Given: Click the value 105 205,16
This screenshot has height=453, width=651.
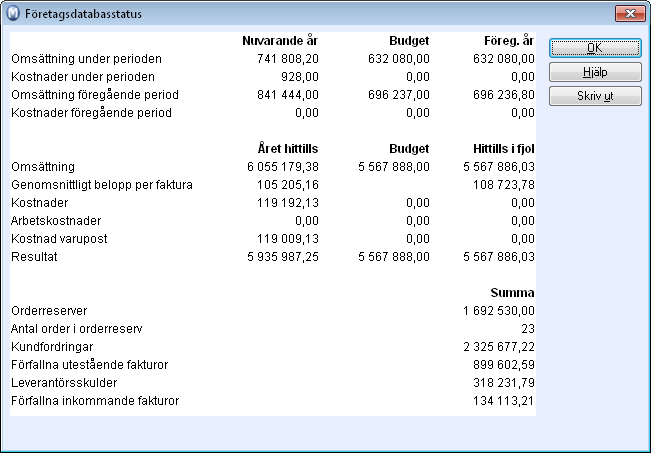Looking at the screenshot, I should click(288, 185).
